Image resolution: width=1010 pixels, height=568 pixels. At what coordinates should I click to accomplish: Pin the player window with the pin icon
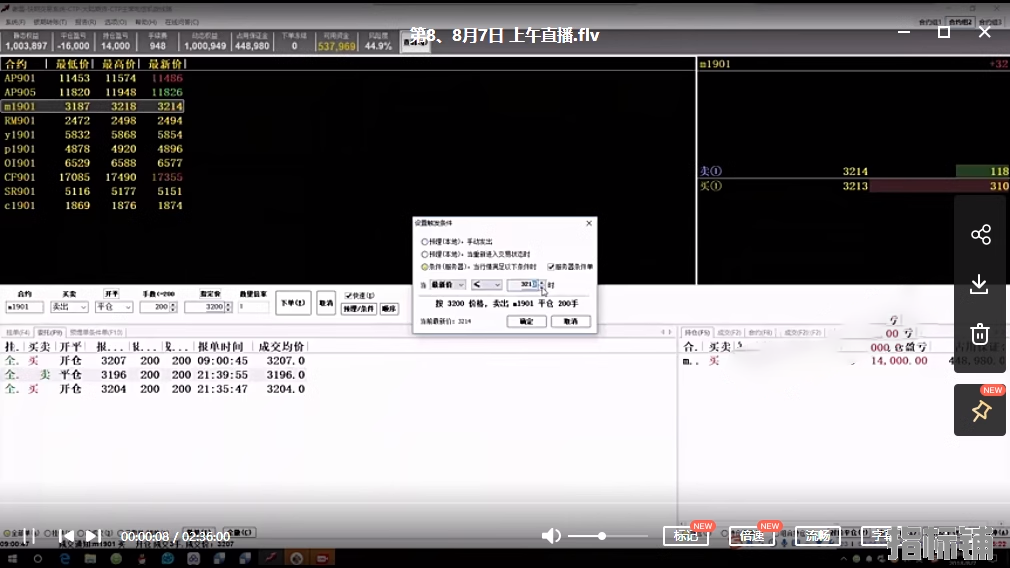(980, 411)
